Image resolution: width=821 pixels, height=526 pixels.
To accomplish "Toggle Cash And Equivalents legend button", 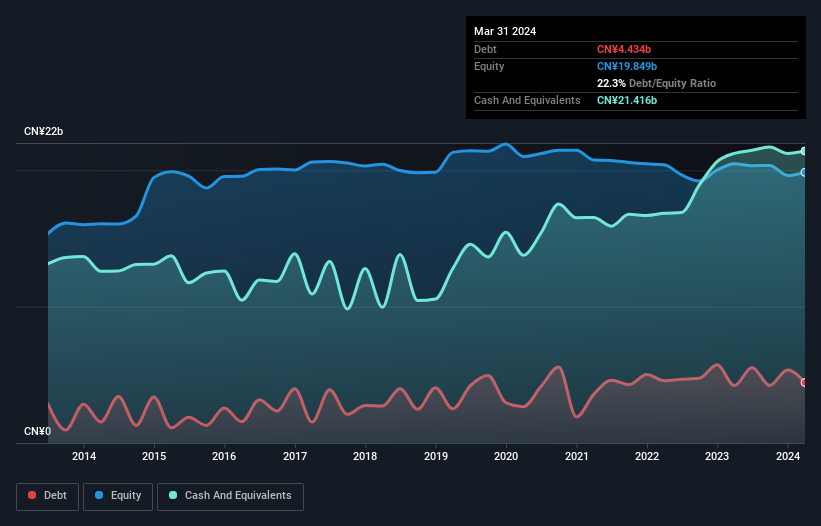I will pos(230,496).
